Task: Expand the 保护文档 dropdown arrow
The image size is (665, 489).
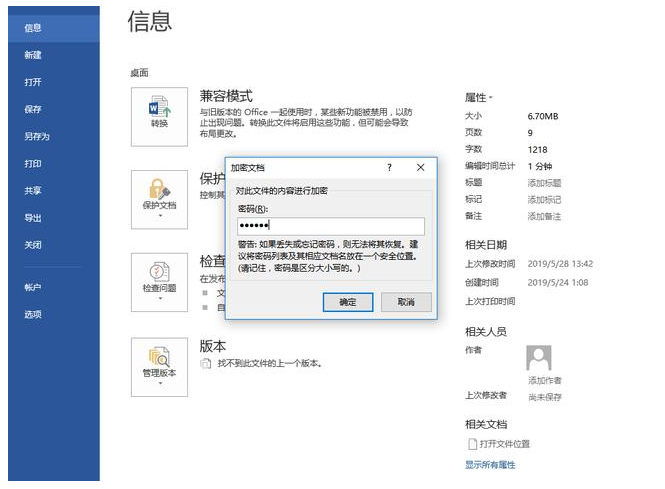Action: 160,216
